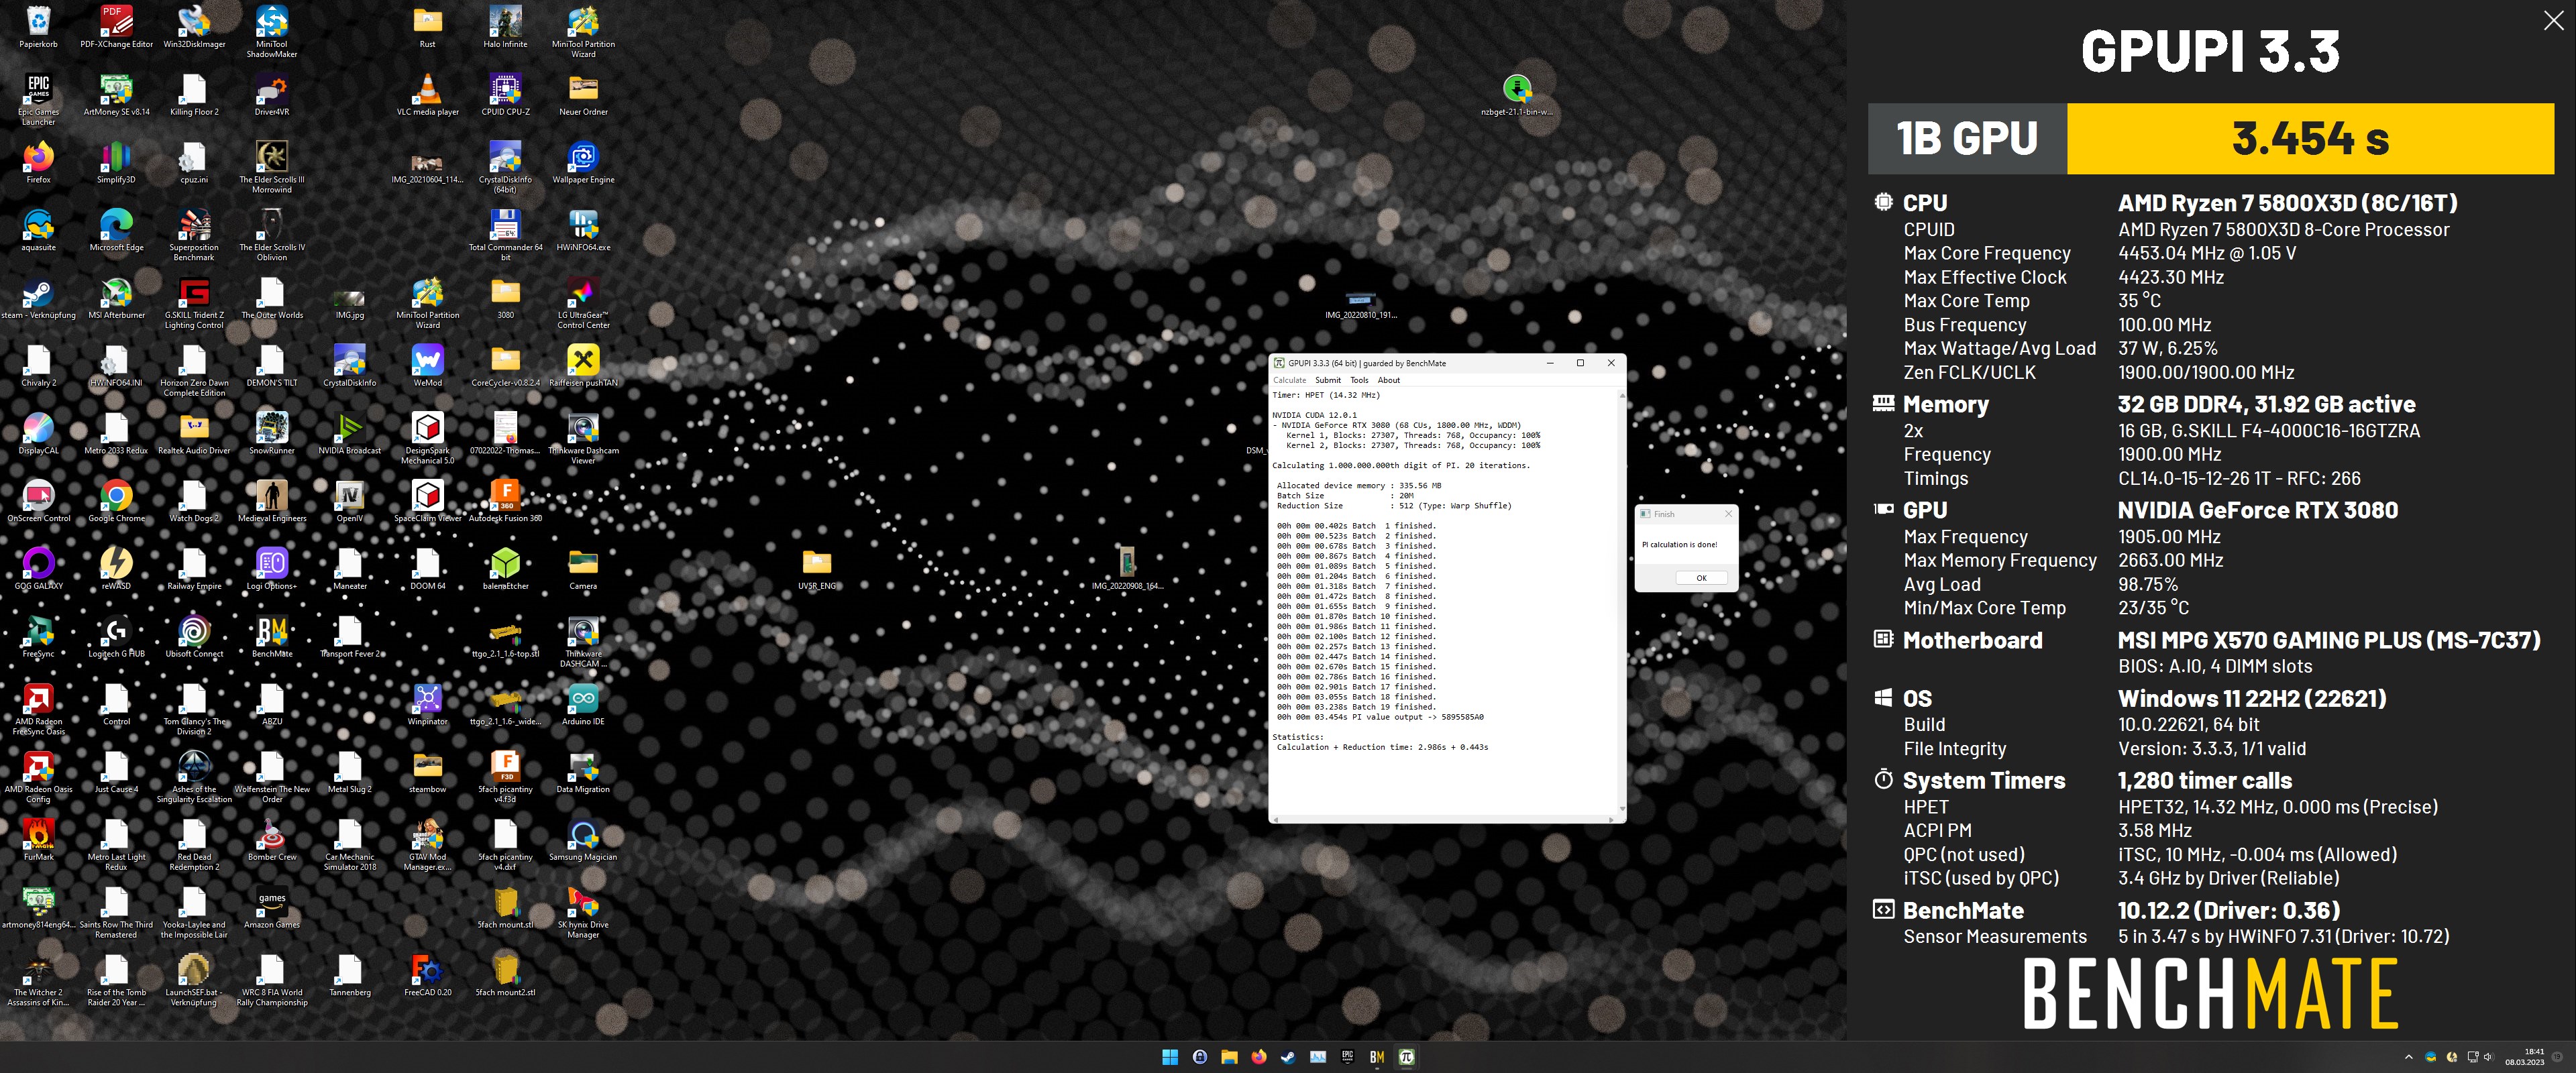Open the About menu in GPUPI
Image resolution: width=2576 pixels, height=1073 pixels.
click(x=1389, y=380)
